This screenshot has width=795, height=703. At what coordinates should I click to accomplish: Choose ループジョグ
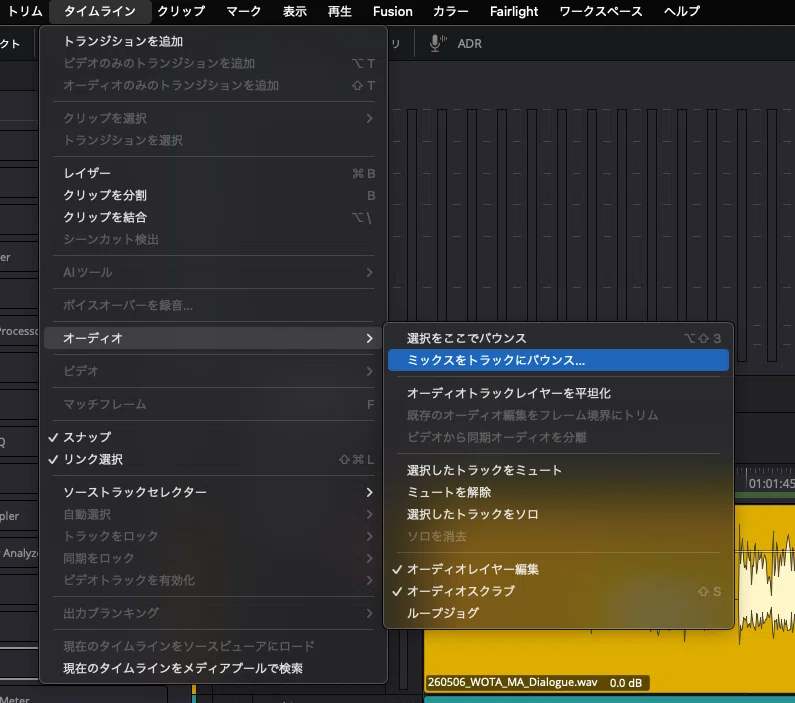558,613
